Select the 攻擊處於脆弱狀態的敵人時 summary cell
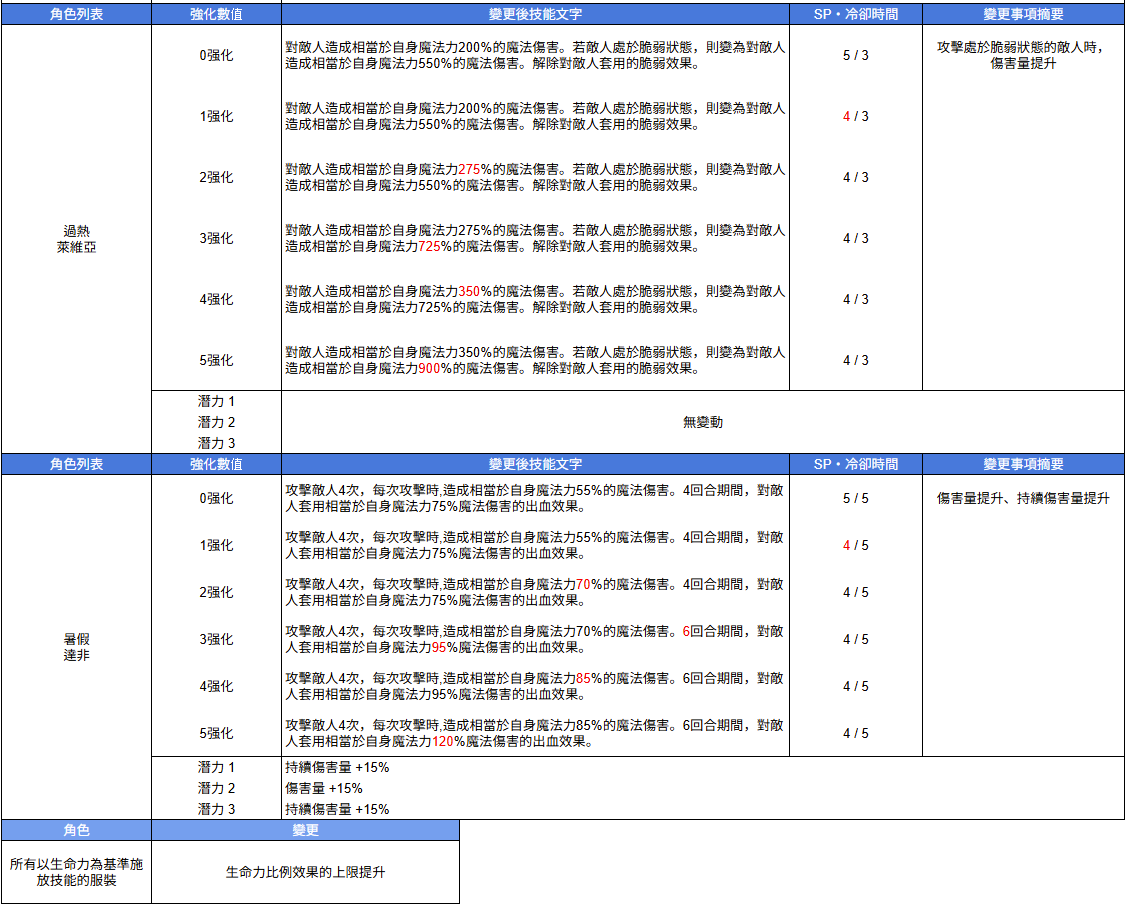The height and width of the screenshot is (905, 1126). click(1023, 55)
